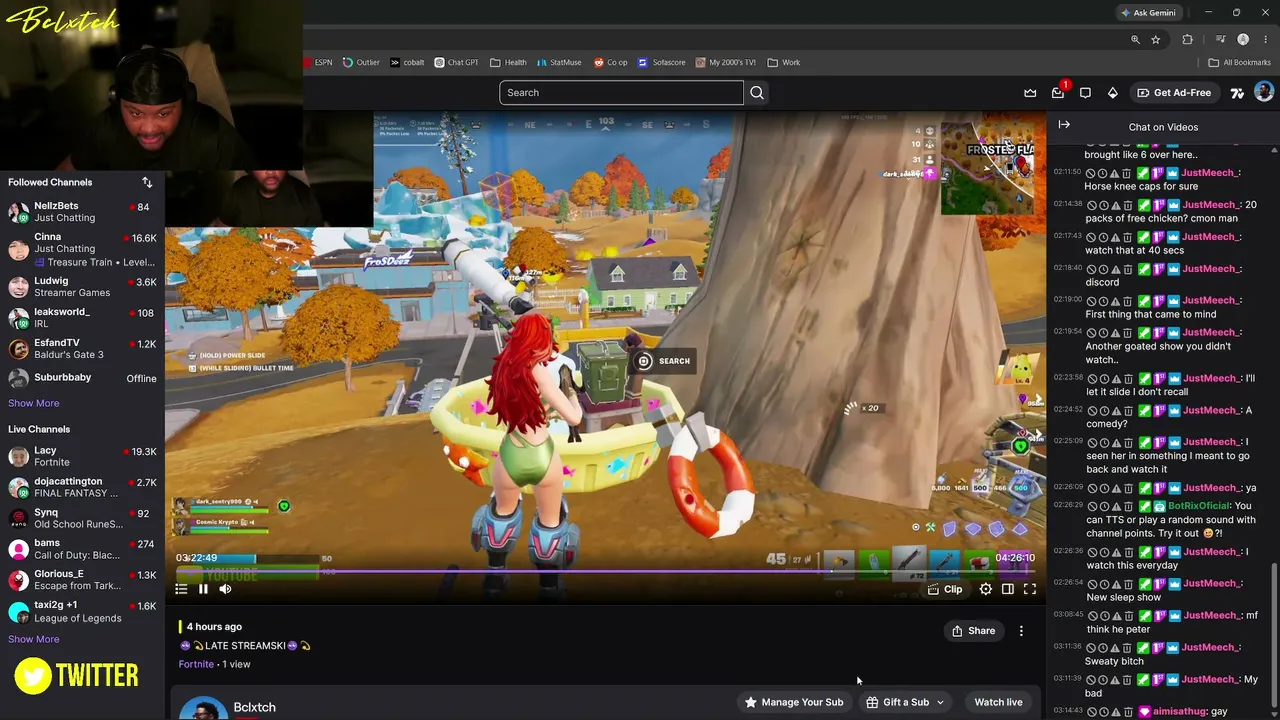
Task: Open Cinna's channel from sidebar
Action: (x=82, y=249)
